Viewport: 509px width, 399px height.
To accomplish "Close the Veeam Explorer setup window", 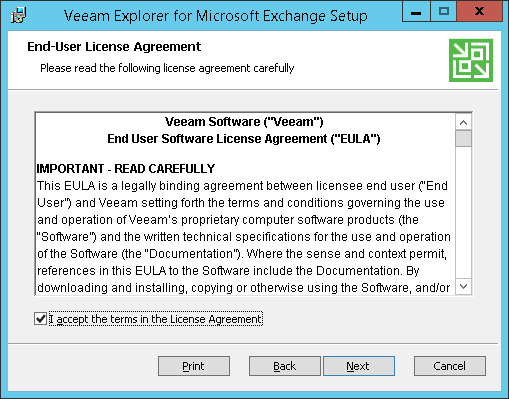I will [479, 12].
